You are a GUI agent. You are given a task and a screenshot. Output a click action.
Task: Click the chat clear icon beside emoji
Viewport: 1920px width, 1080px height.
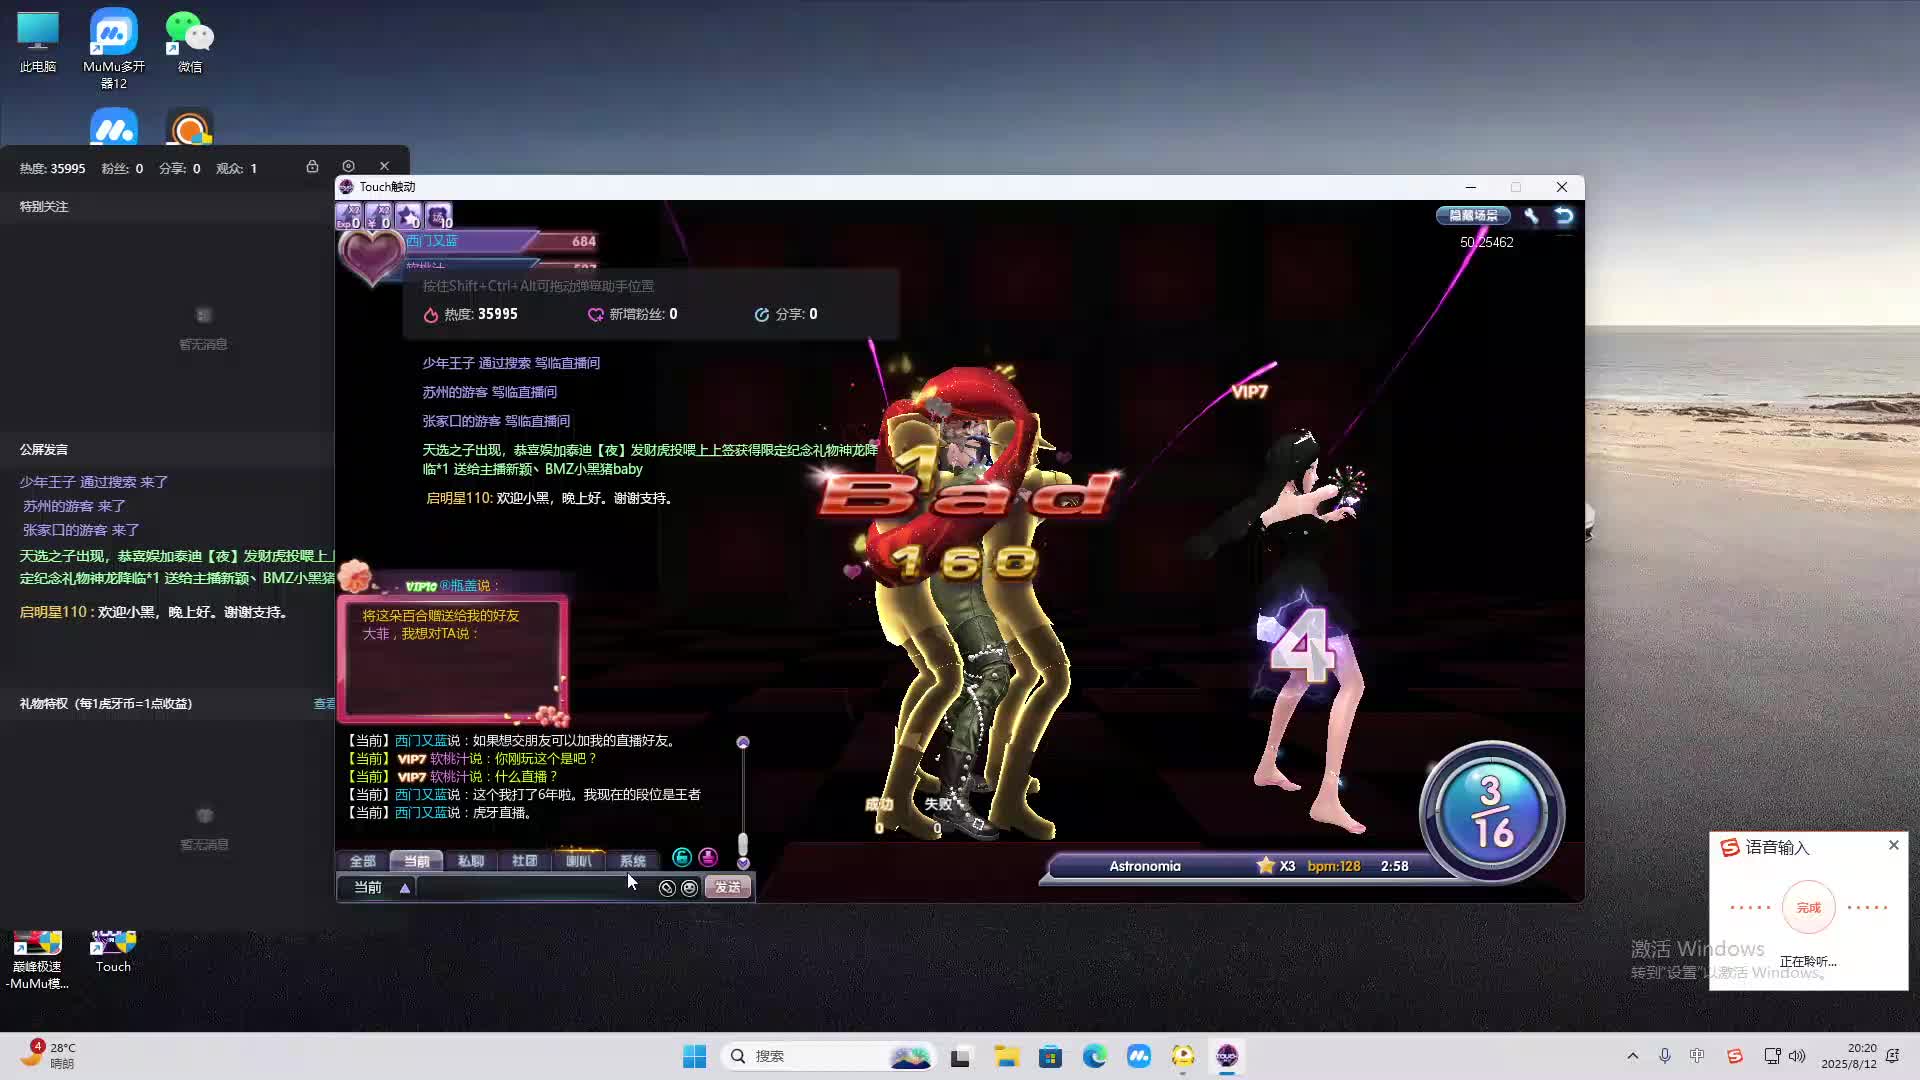click(667, 888)
